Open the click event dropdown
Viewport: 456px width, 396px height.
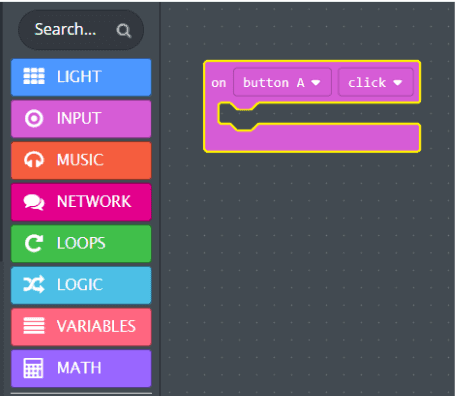[x=376, y=82]
